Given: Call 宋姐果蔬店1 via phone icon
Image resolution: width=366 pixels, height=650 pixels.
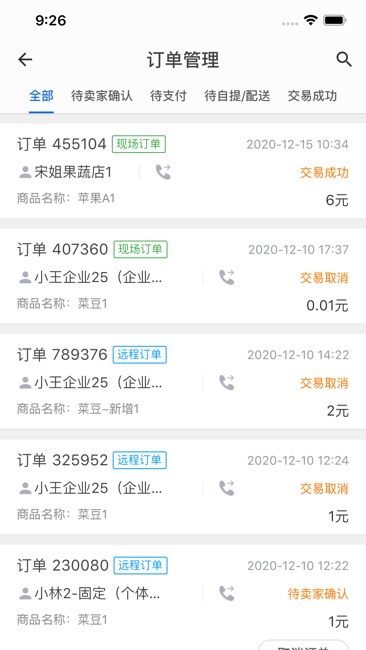Looking at the screenshot, I should (x=163, y=172).
